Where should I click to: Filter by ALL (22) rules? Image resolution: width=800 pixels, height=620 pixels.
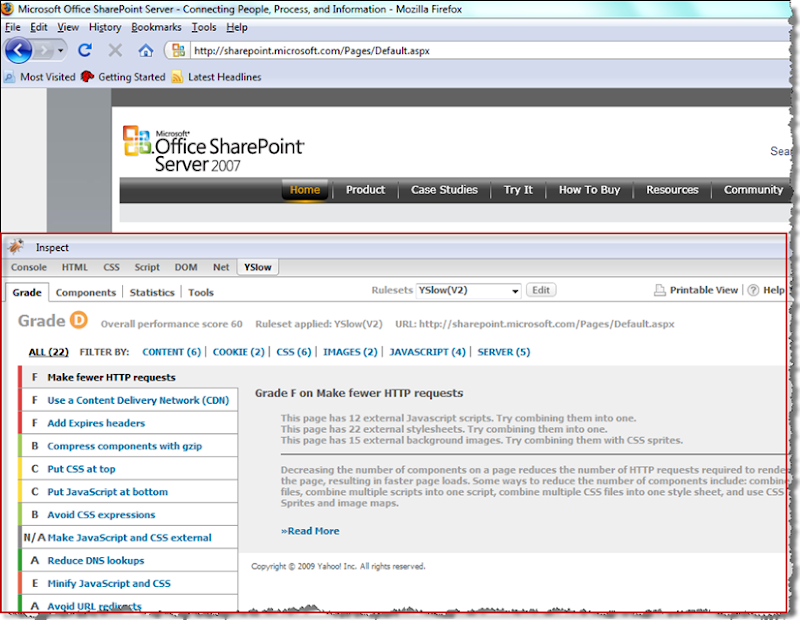(48, 352)
